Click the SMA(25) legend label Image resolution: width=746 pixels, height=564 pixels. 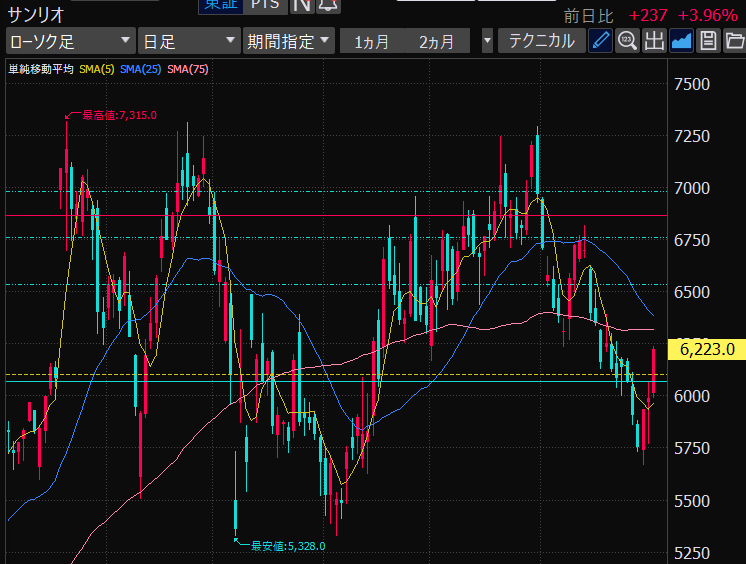(x=140, y=69)
